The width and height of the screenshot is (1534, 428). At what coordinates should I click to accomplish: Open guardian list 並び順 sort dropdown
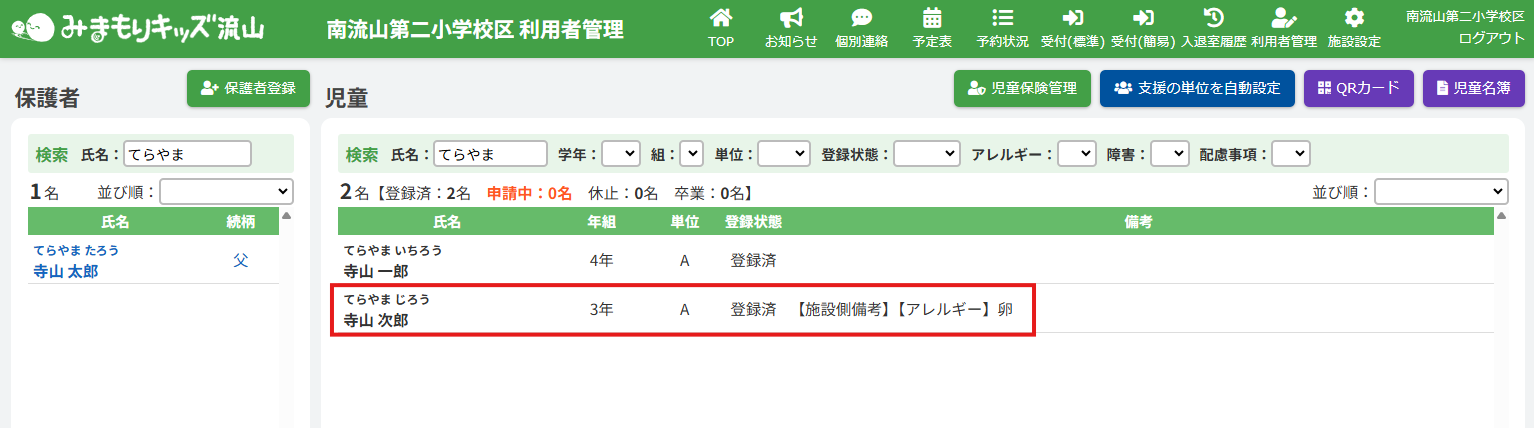226,191
